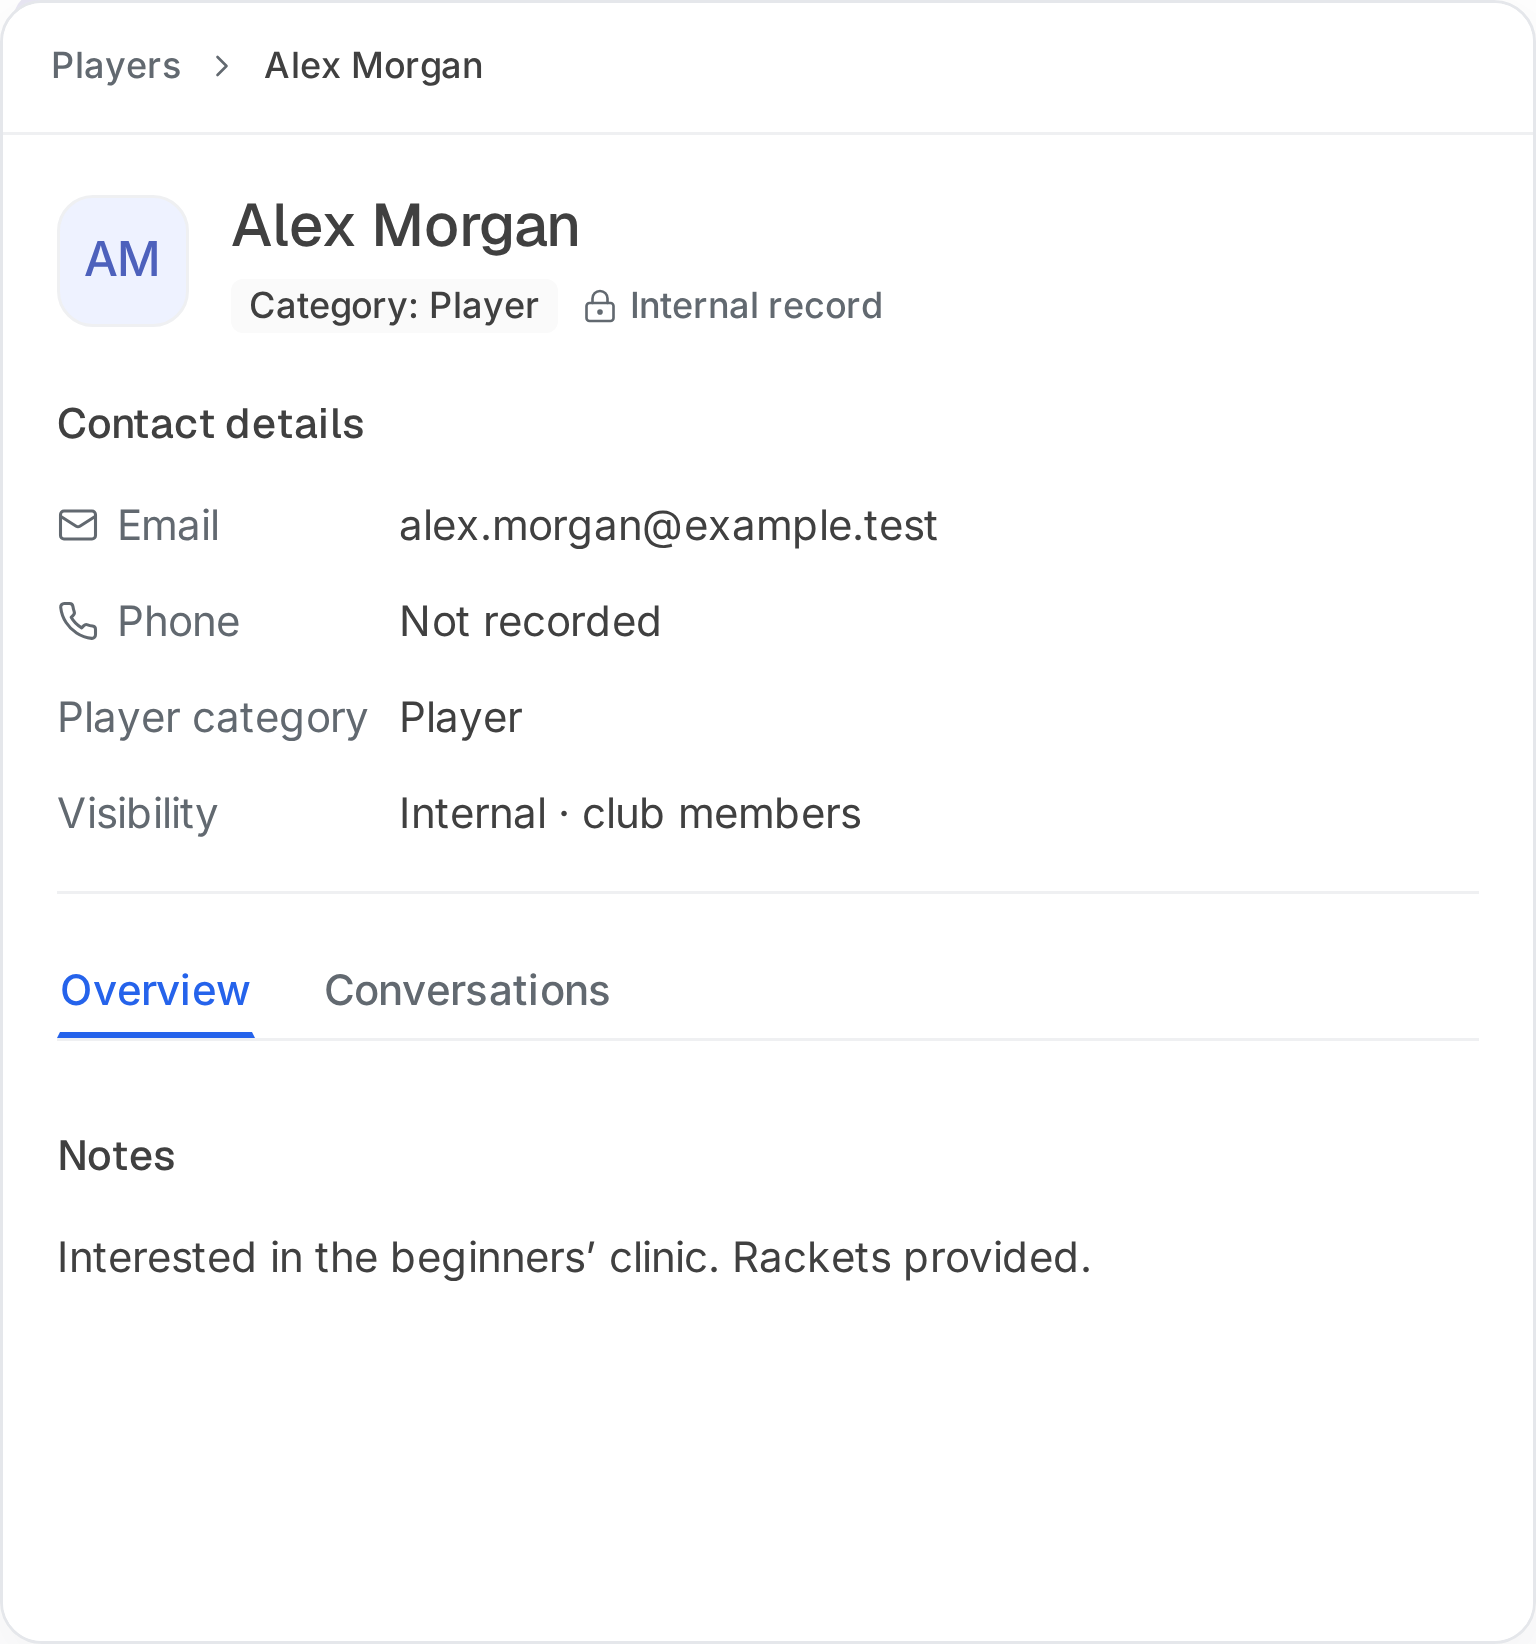Click the Alex Morgan page heading

406,226
